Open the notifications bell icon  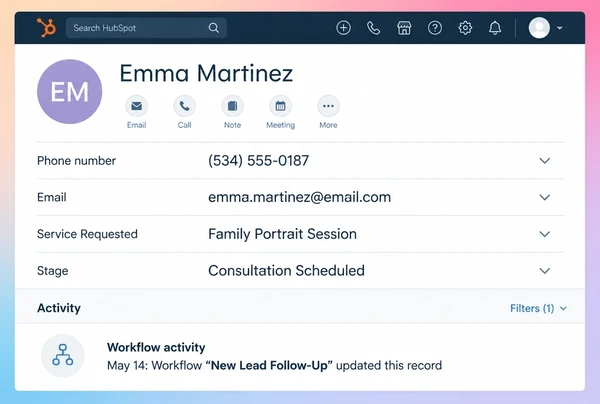click(495, 28)
